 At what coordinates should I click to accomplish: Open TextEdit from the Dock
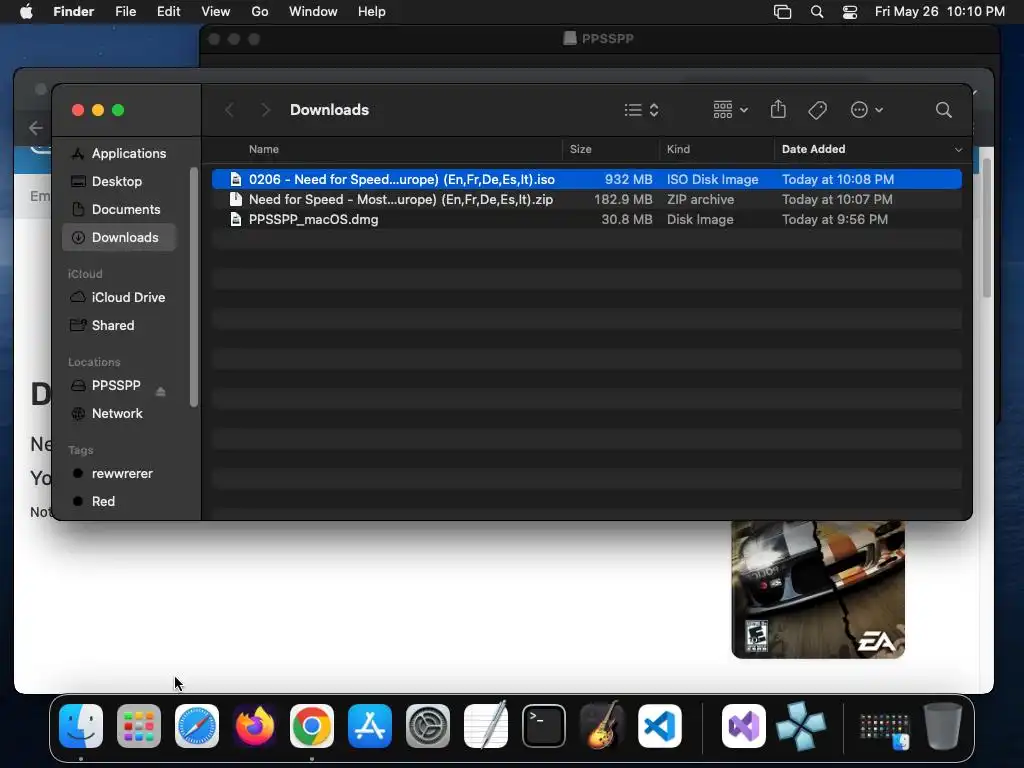click(485, 726)
